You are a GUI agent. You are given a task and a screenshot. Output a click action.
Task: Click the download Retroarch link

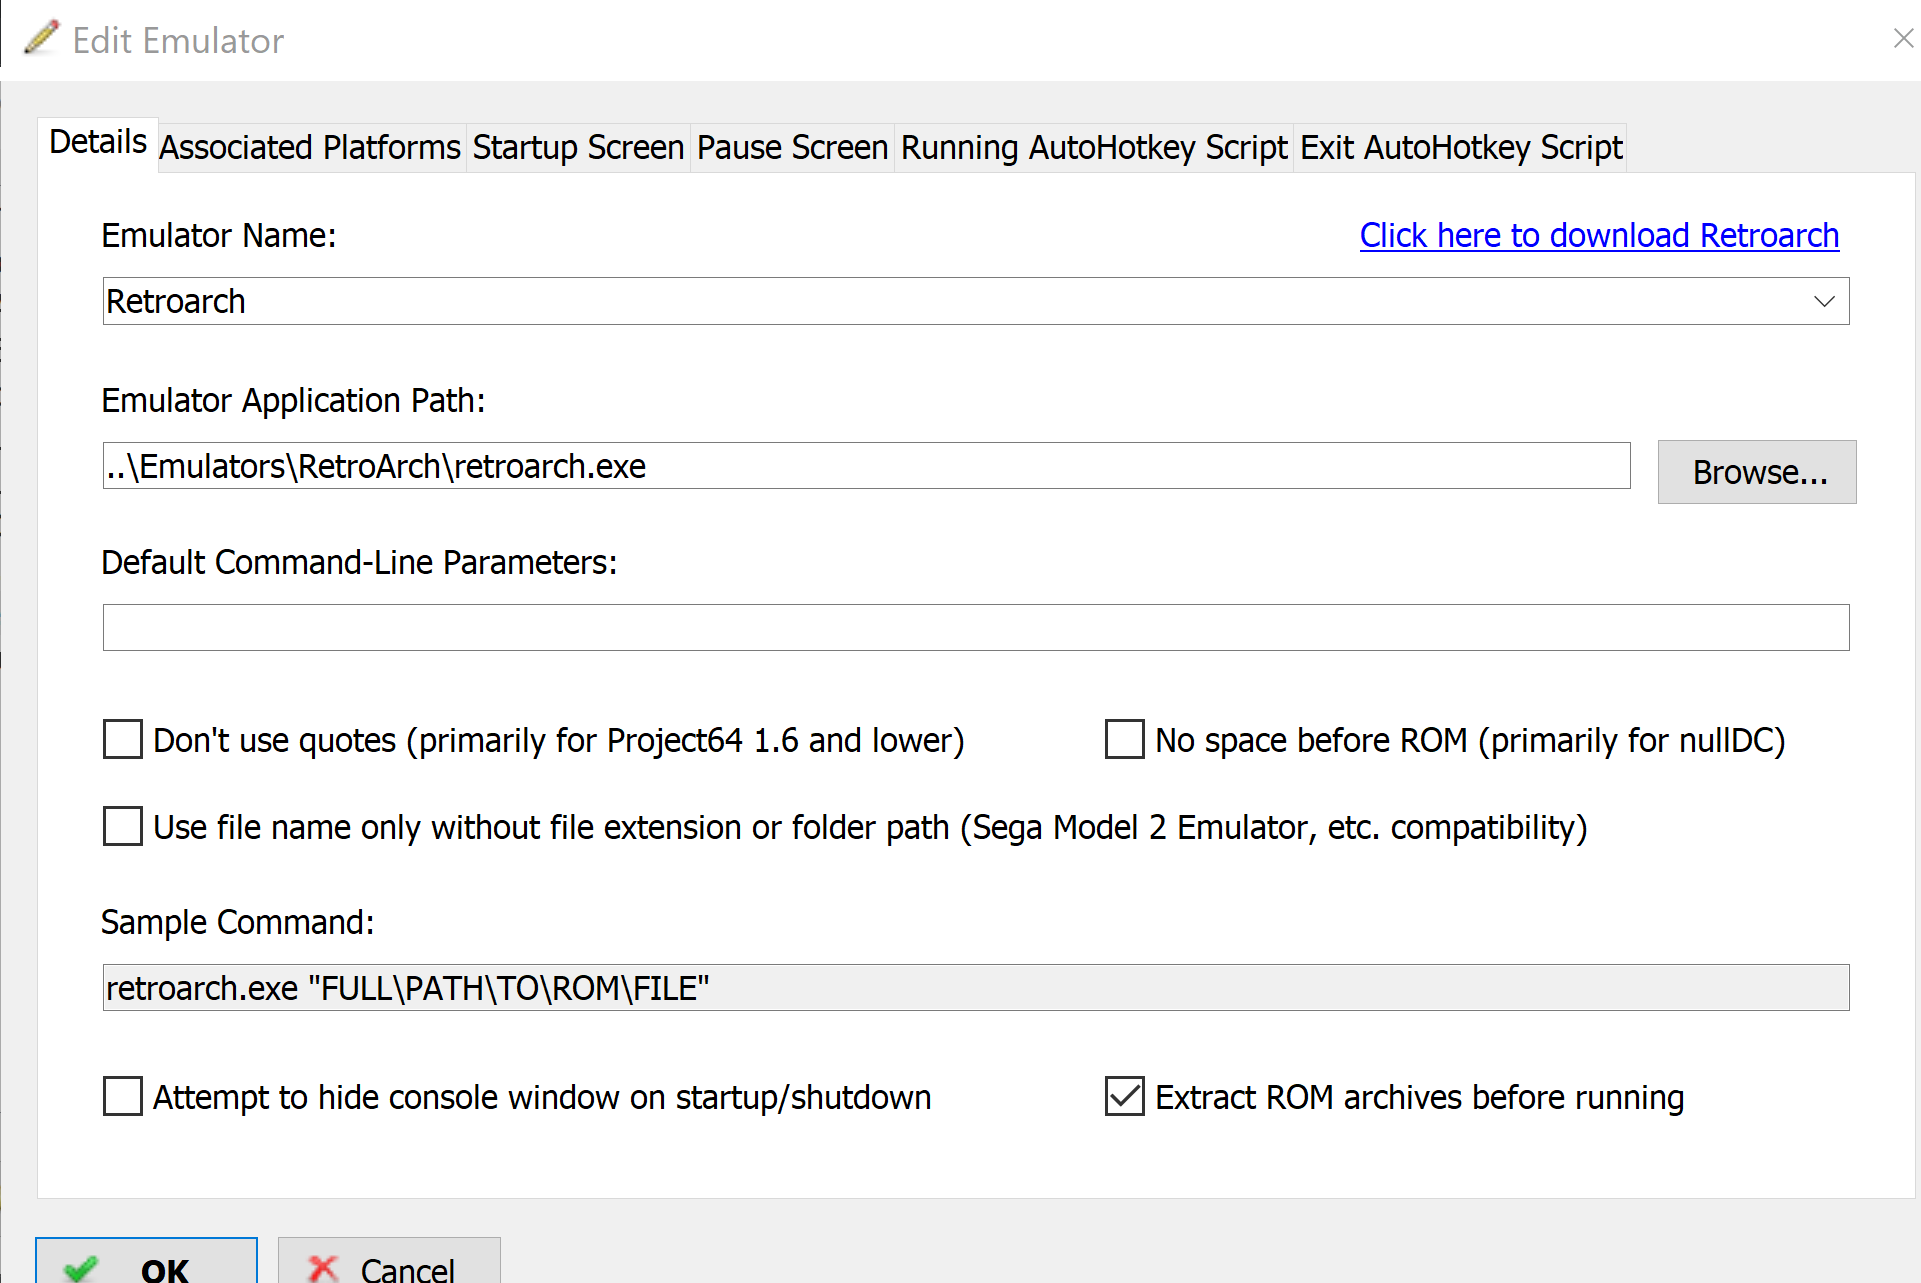[1599, 236]
